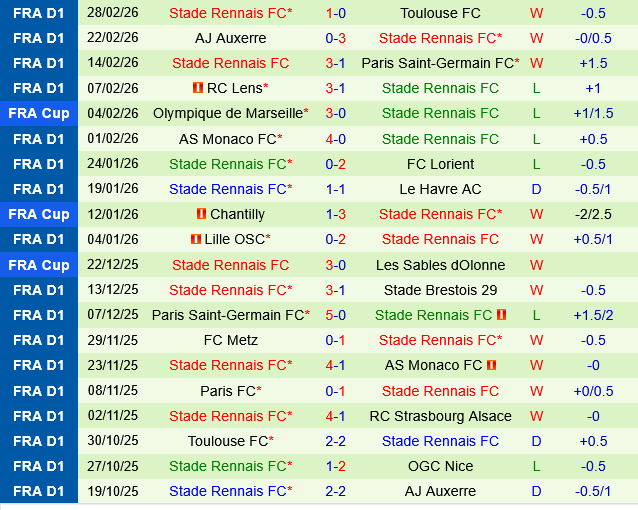Click red card icon in the 07/12/25 row
This screenshot has width=638, height=510.
501,315
